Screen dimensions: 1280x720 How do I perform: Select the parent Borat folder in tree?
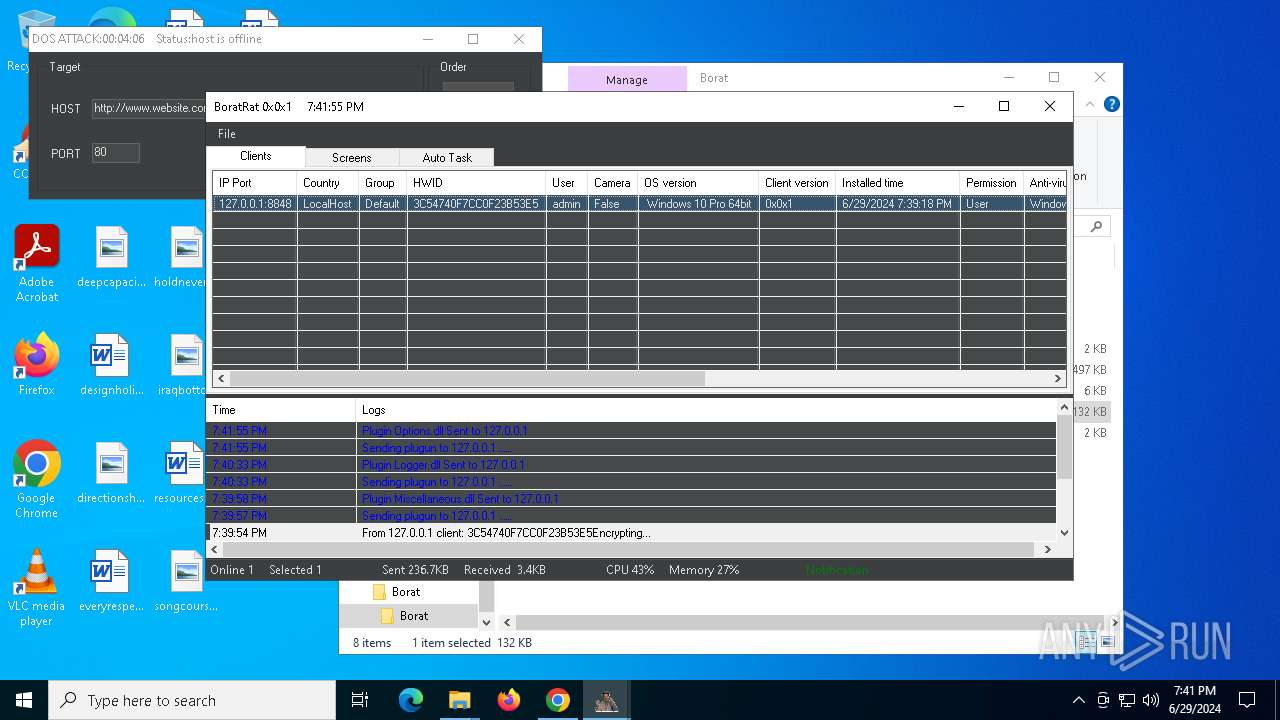pos(405,592)
